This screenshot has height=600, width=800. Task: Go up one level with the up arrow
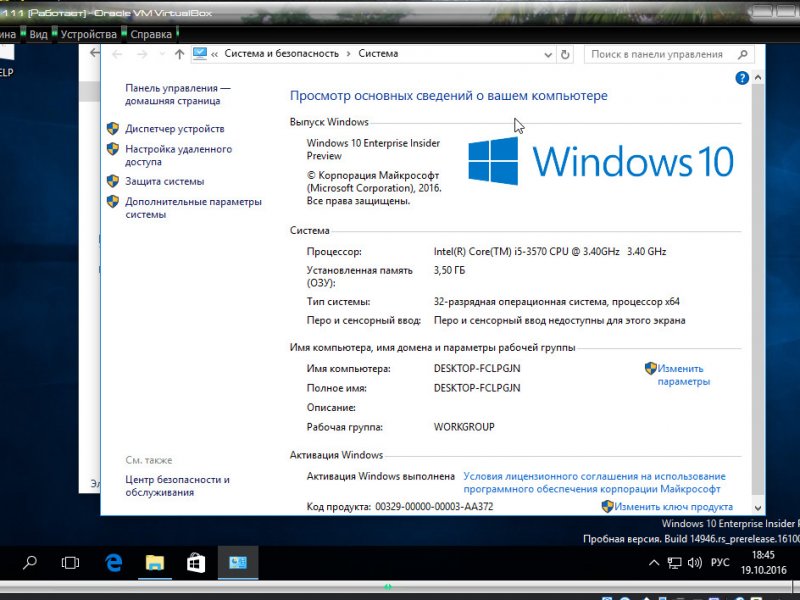pyautogui.click(x=179, y=54)
